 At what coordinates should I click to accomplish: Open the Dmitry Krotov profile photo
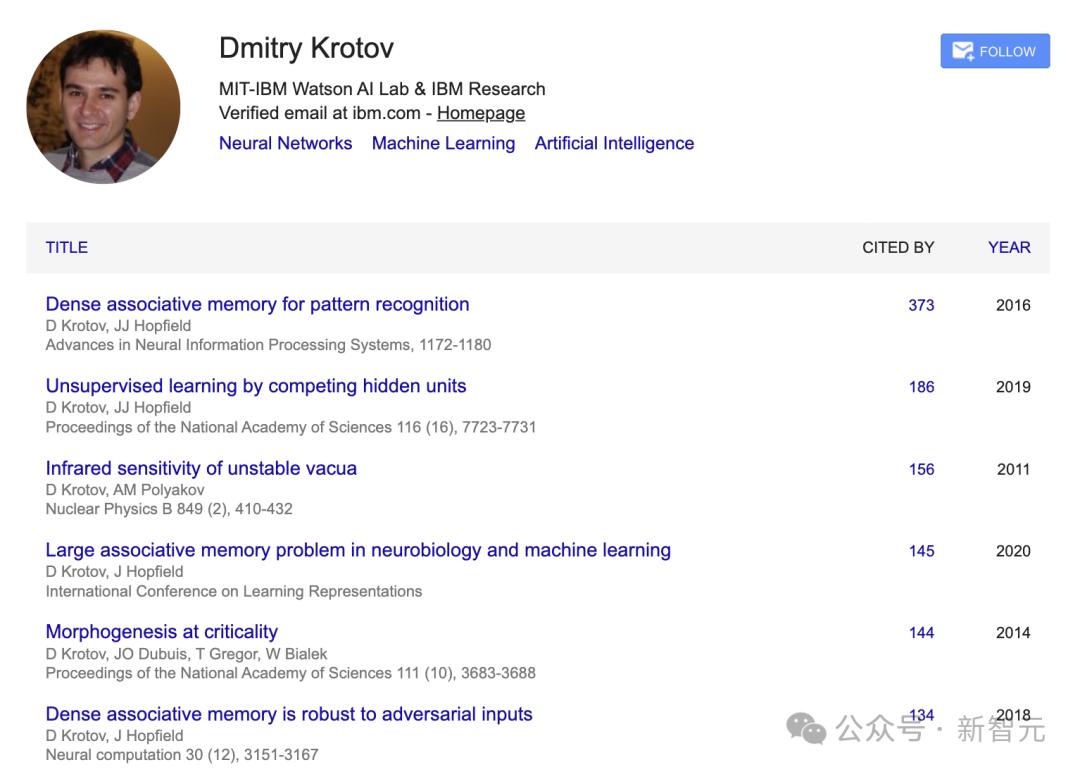click(x=103, y=107)
